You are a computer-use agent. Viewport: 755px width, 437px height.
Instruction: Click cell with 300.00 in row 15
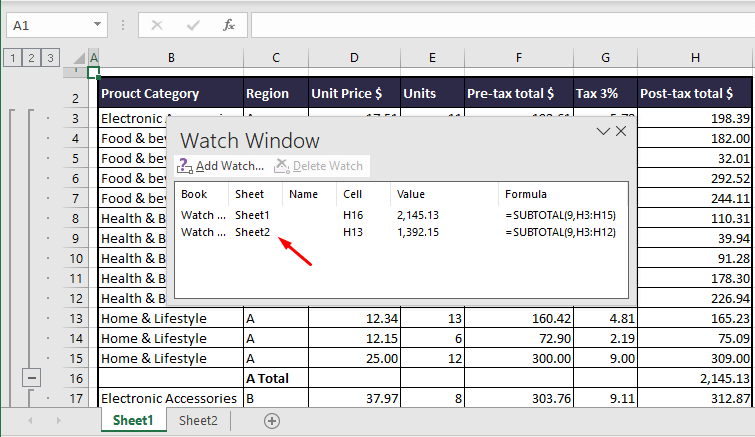(x=519, y=359)
